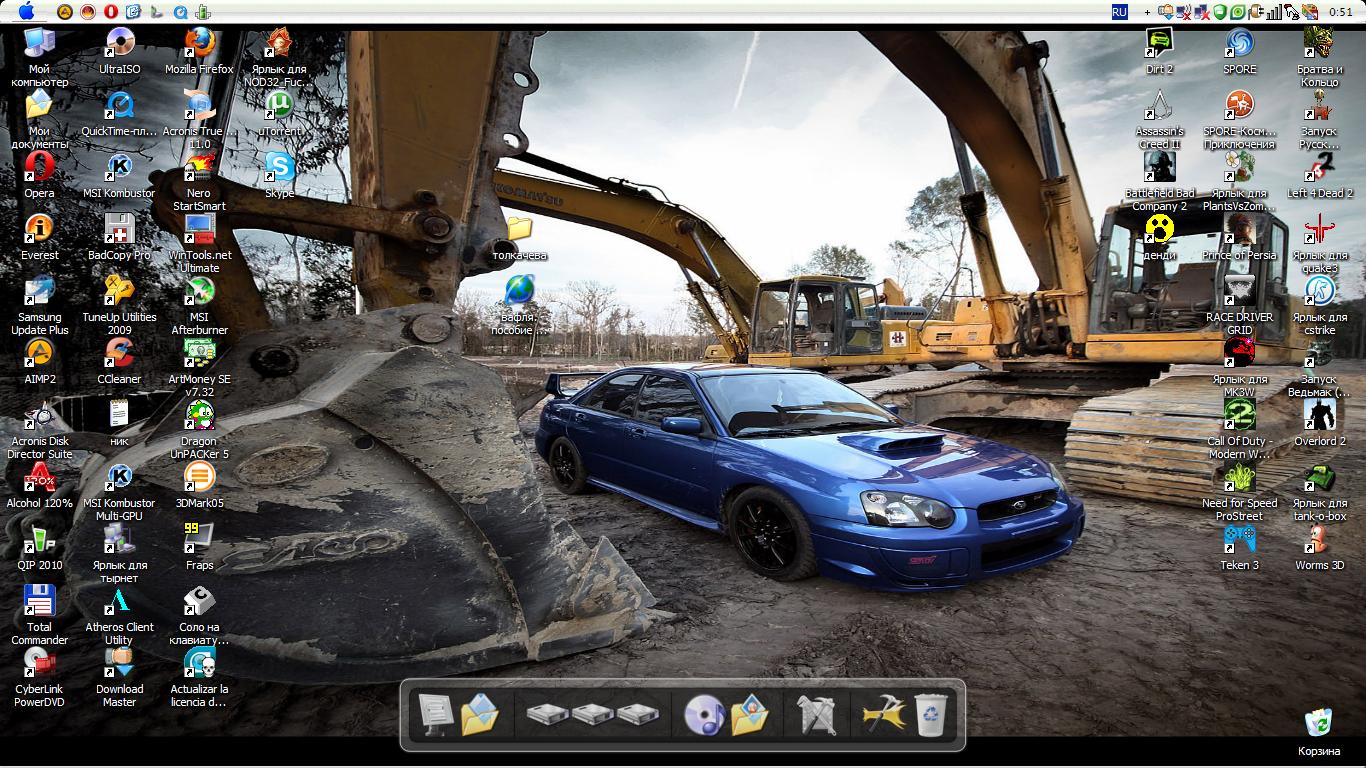Open the uTorrent desktop icon
This screenshot has width=1366, height=768.
coord(279,107)
